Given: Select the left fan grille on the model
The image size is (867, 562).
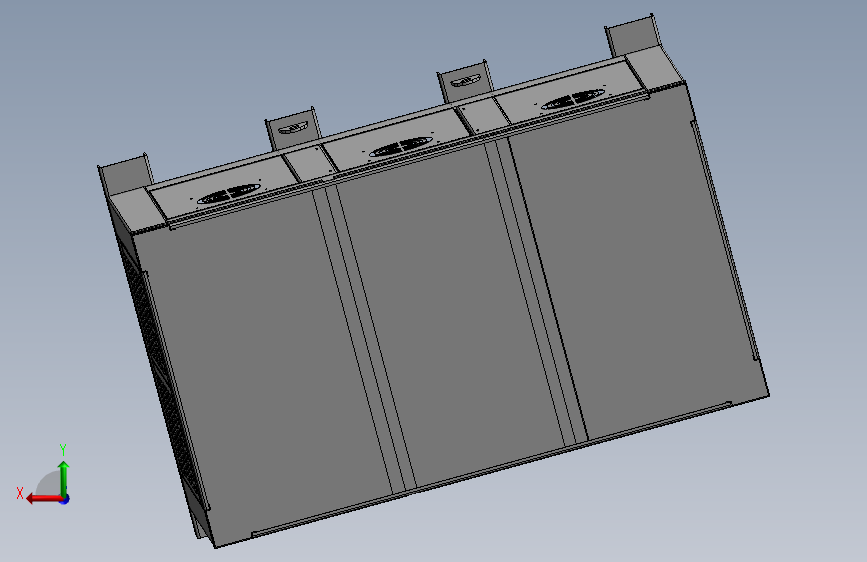Looking at the screenshot, I should pos(228,195).
